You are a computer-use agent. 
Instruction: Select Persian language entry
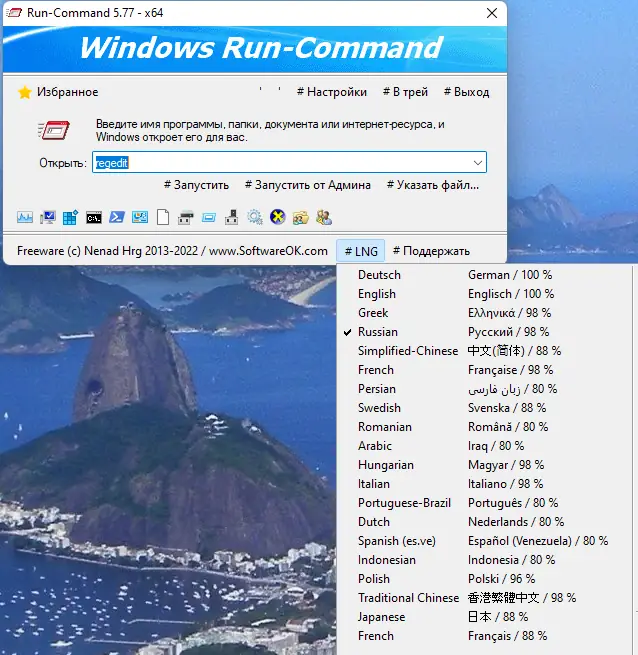click(x=485, y=389)
